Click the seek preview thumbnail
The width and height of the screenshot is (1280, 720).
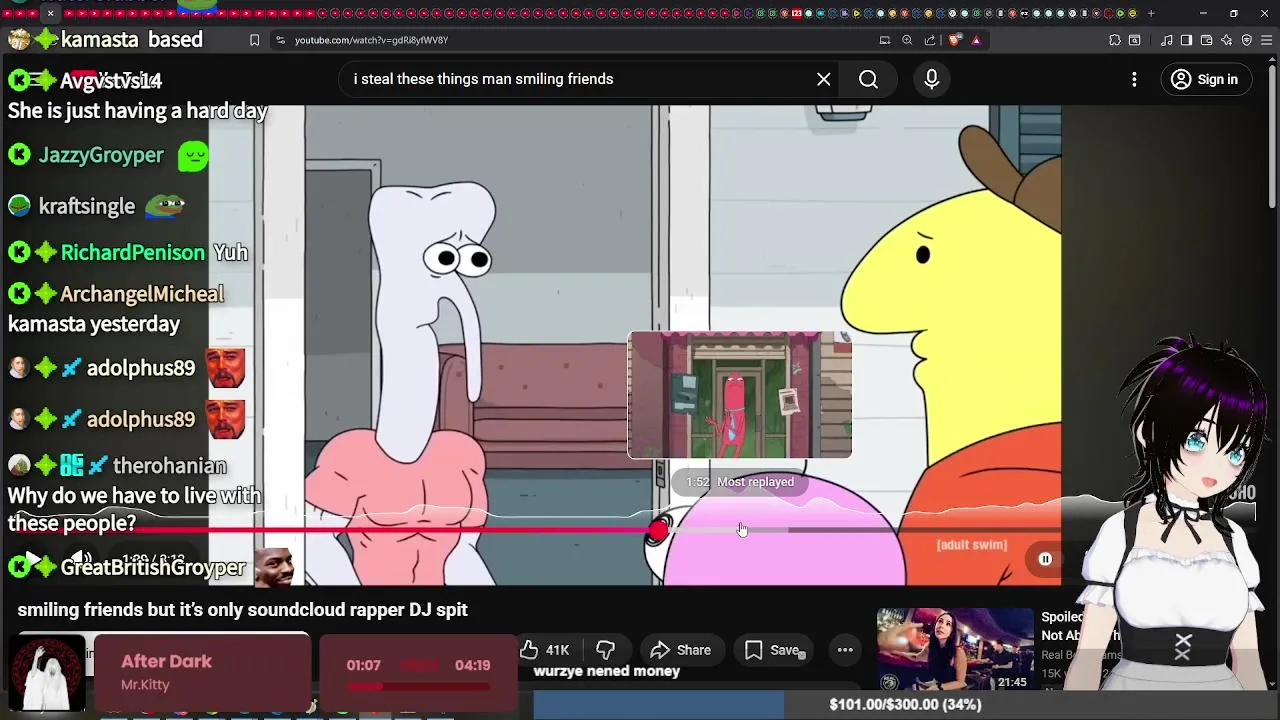pyautogui.click(x=740, y=395)
